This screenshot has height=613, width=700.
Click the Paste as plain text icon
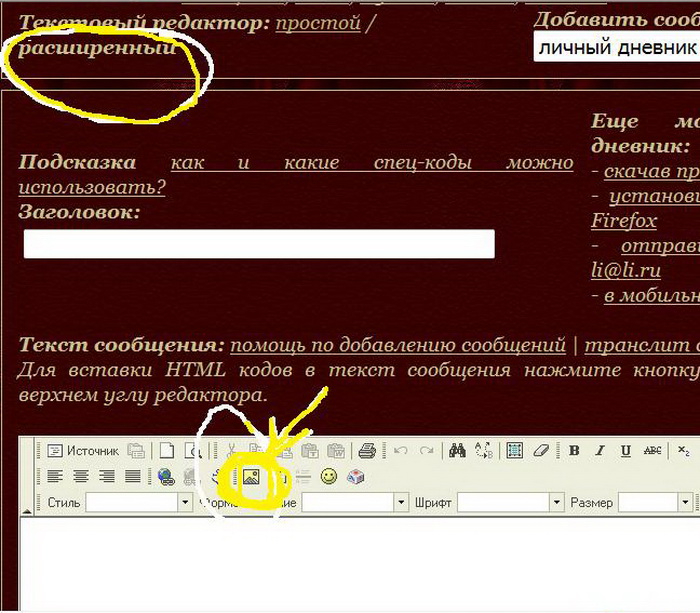[x=309, y=451]
